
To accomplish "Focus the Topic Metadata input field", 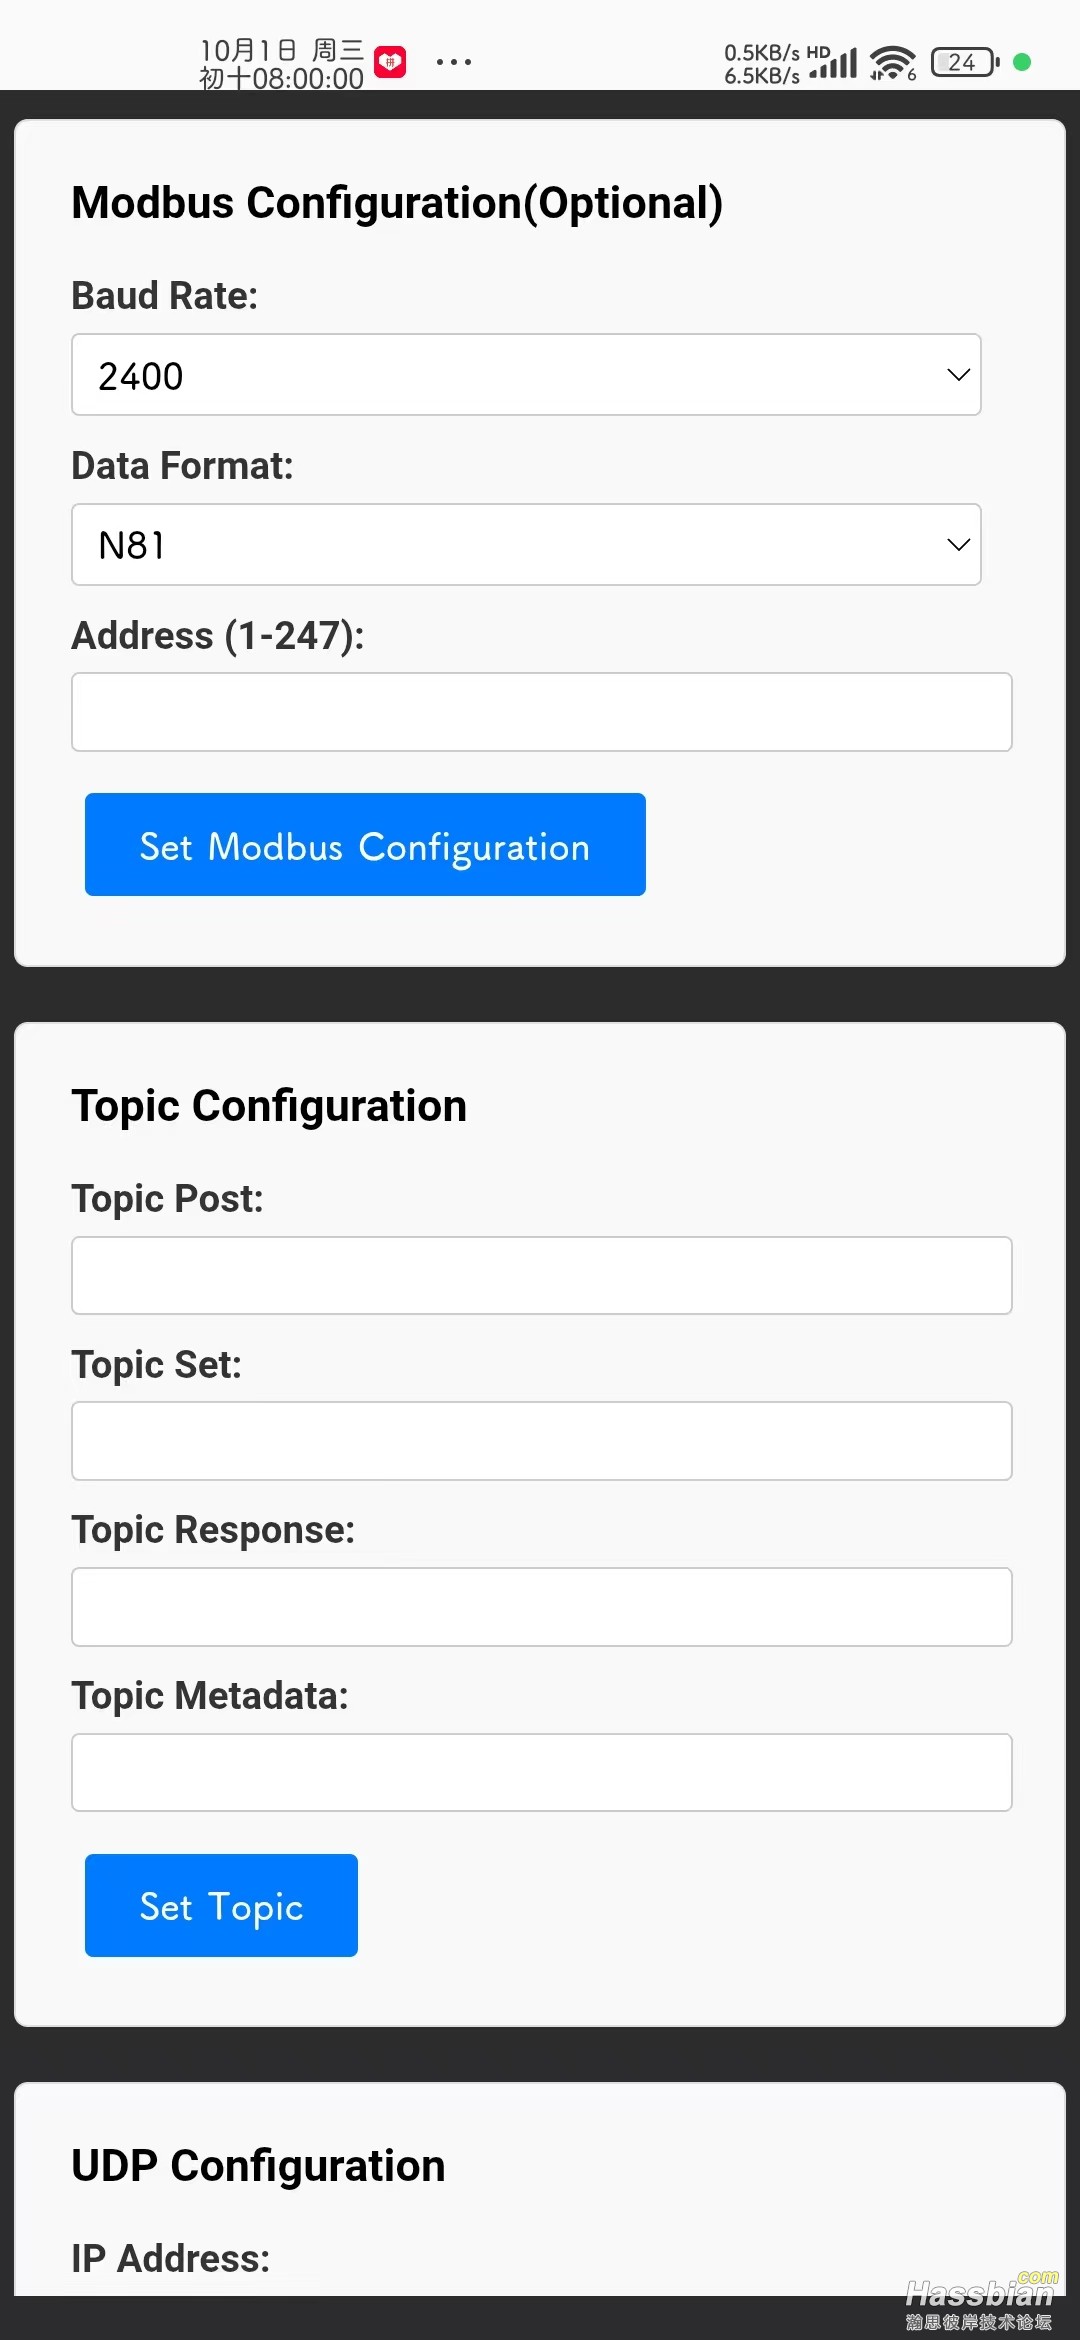I will point(541,1773).
